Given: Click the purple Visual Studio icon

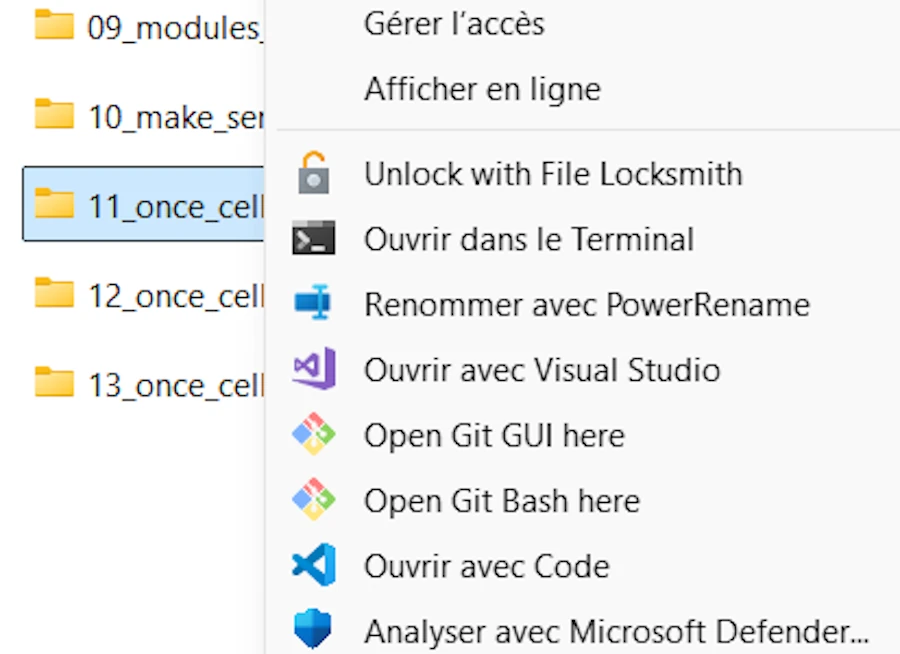Looking at the screenshot, I should click(x=314, y=369).
